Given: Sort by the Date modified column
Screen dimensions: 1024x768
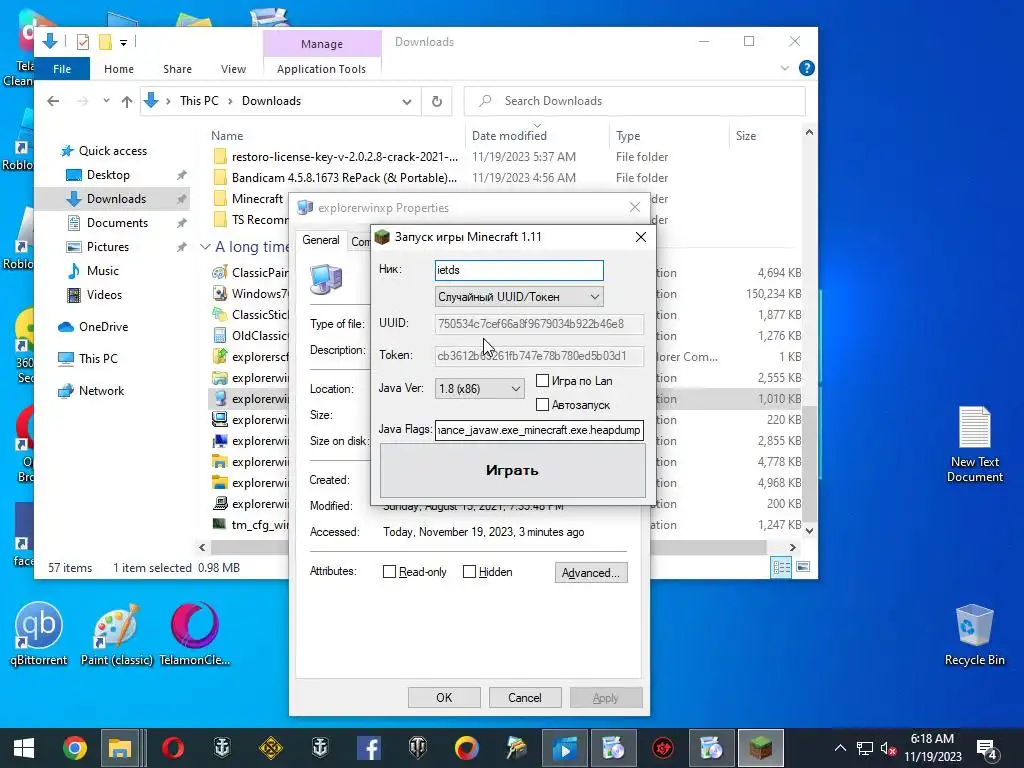Looking at the screenshot, I should pyautogui.click(x=509, y=136).
